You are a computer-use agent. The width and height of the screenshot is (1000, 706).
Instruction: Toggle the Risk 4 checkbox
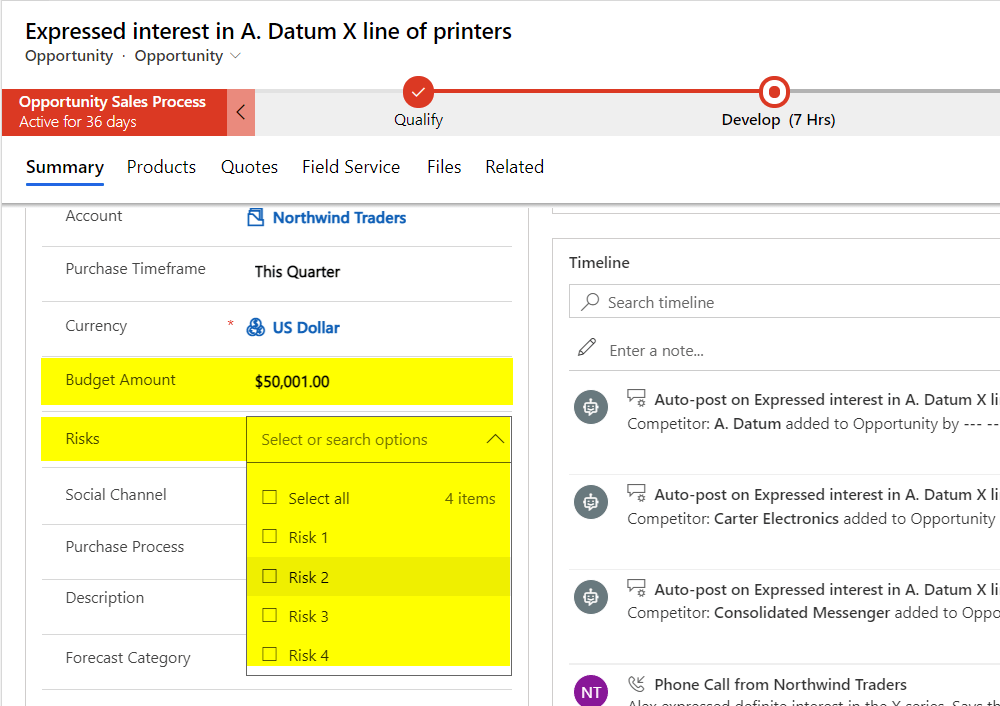point(269,655)
